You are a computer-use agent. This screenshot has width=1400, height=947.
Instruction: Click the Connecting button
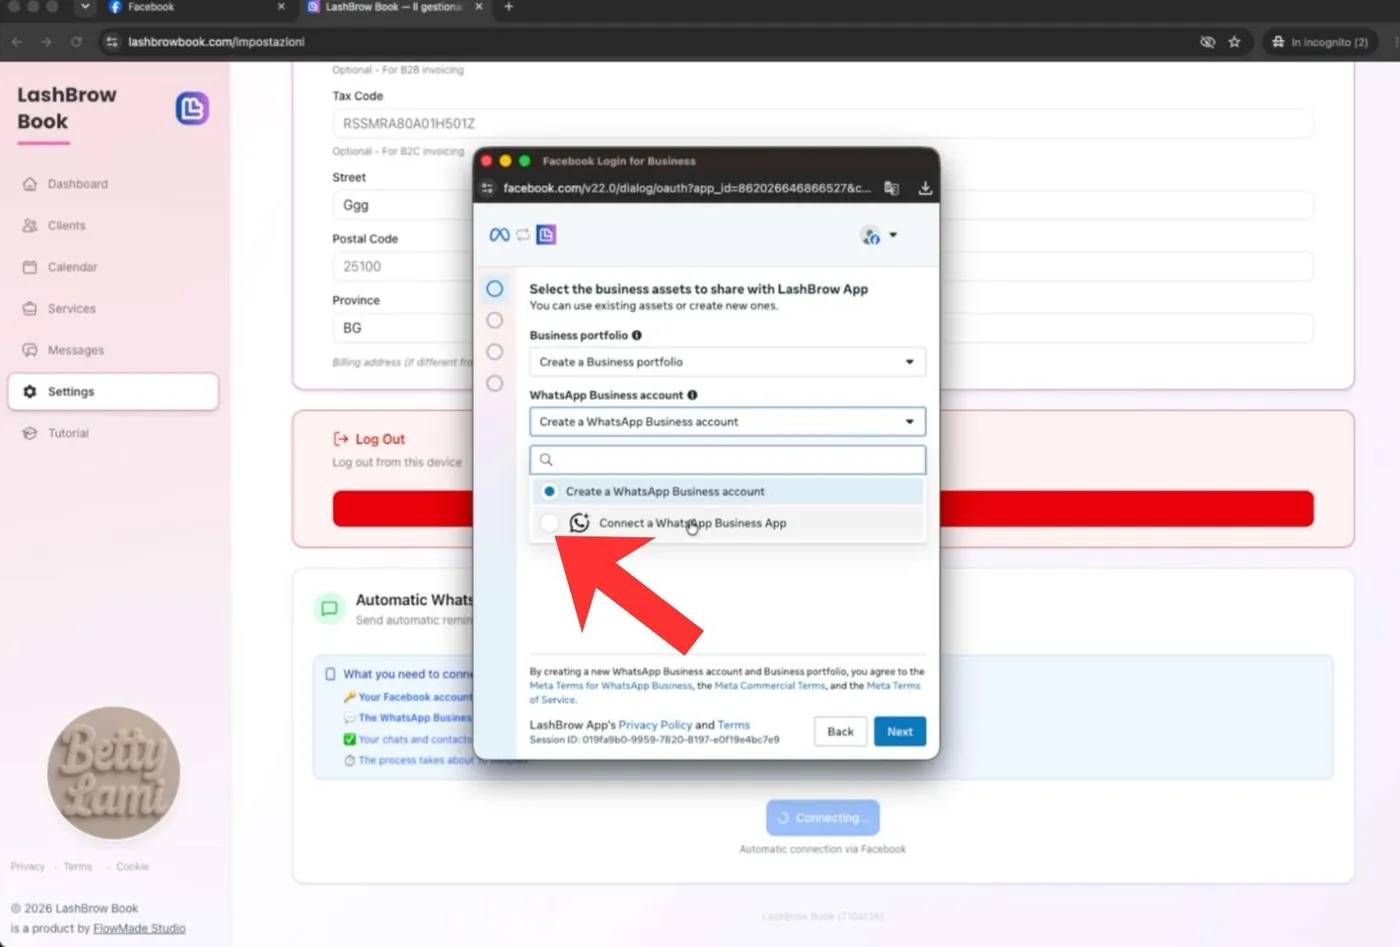[x=822, y=818]
